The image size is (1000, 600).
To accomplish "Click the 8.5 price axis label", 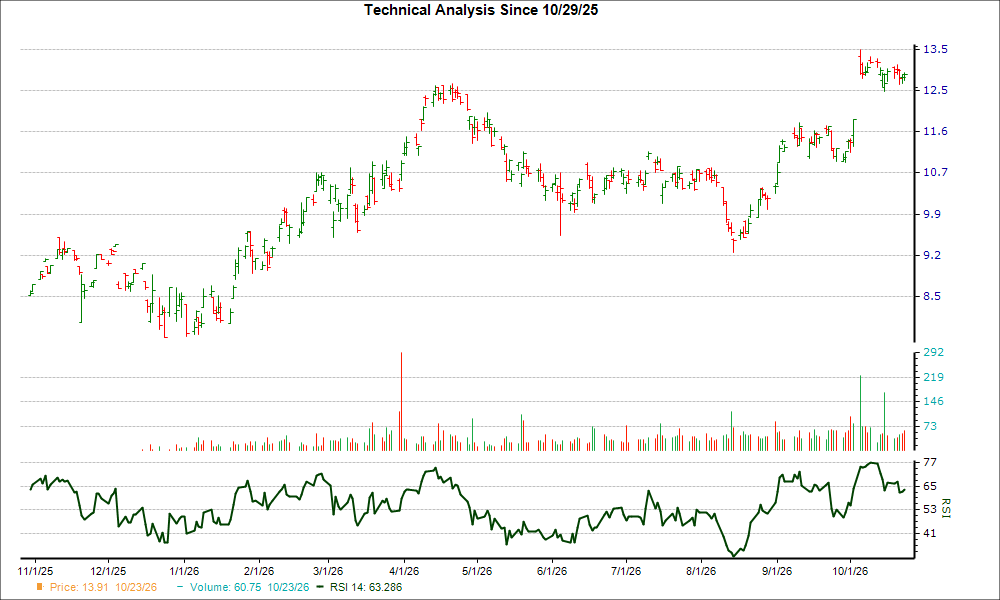I will tap(932, 296).
